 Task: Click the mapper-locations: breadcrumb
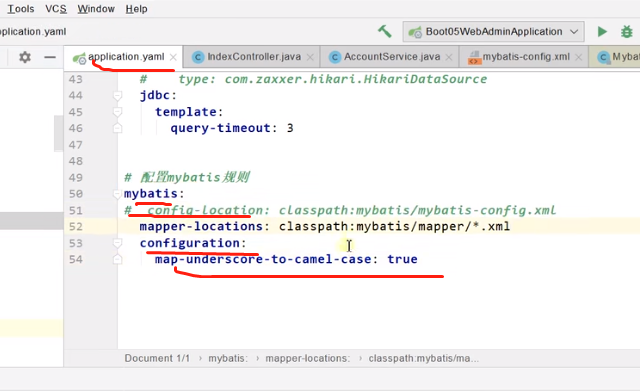coord(308,358)
